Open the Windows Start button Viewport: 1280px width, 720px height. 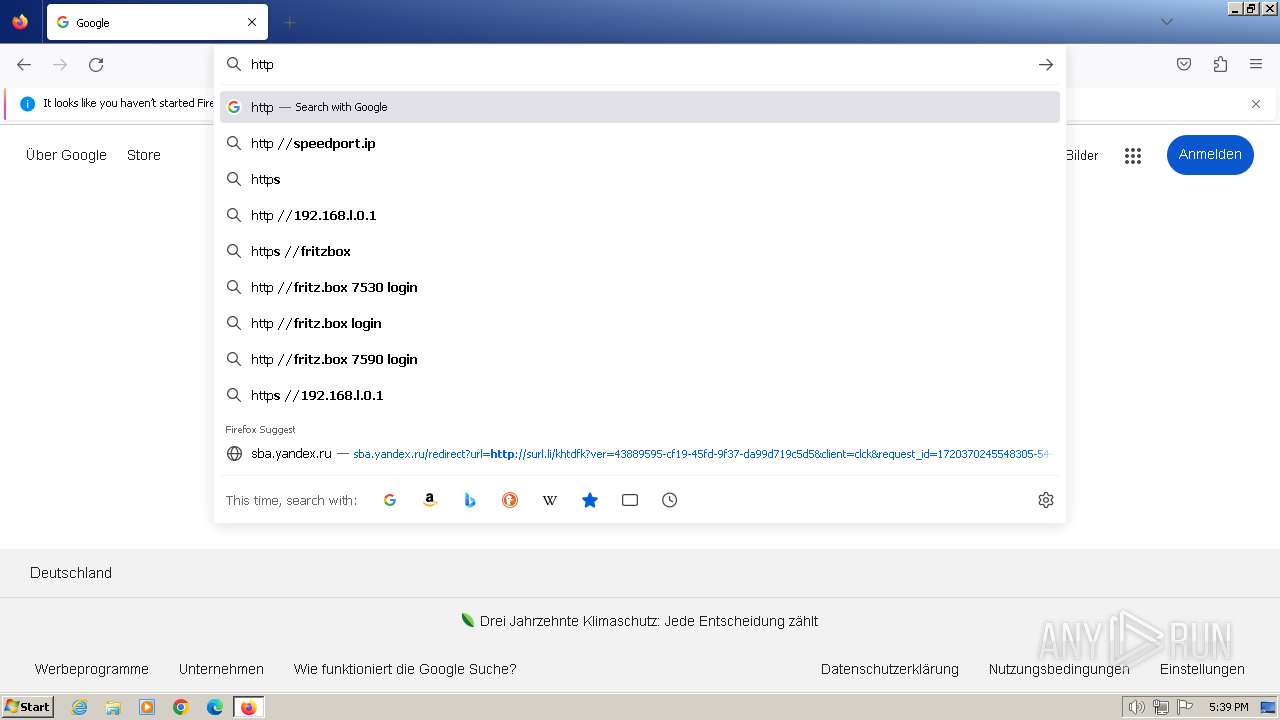pyautogui.click(x=27, y=707)
